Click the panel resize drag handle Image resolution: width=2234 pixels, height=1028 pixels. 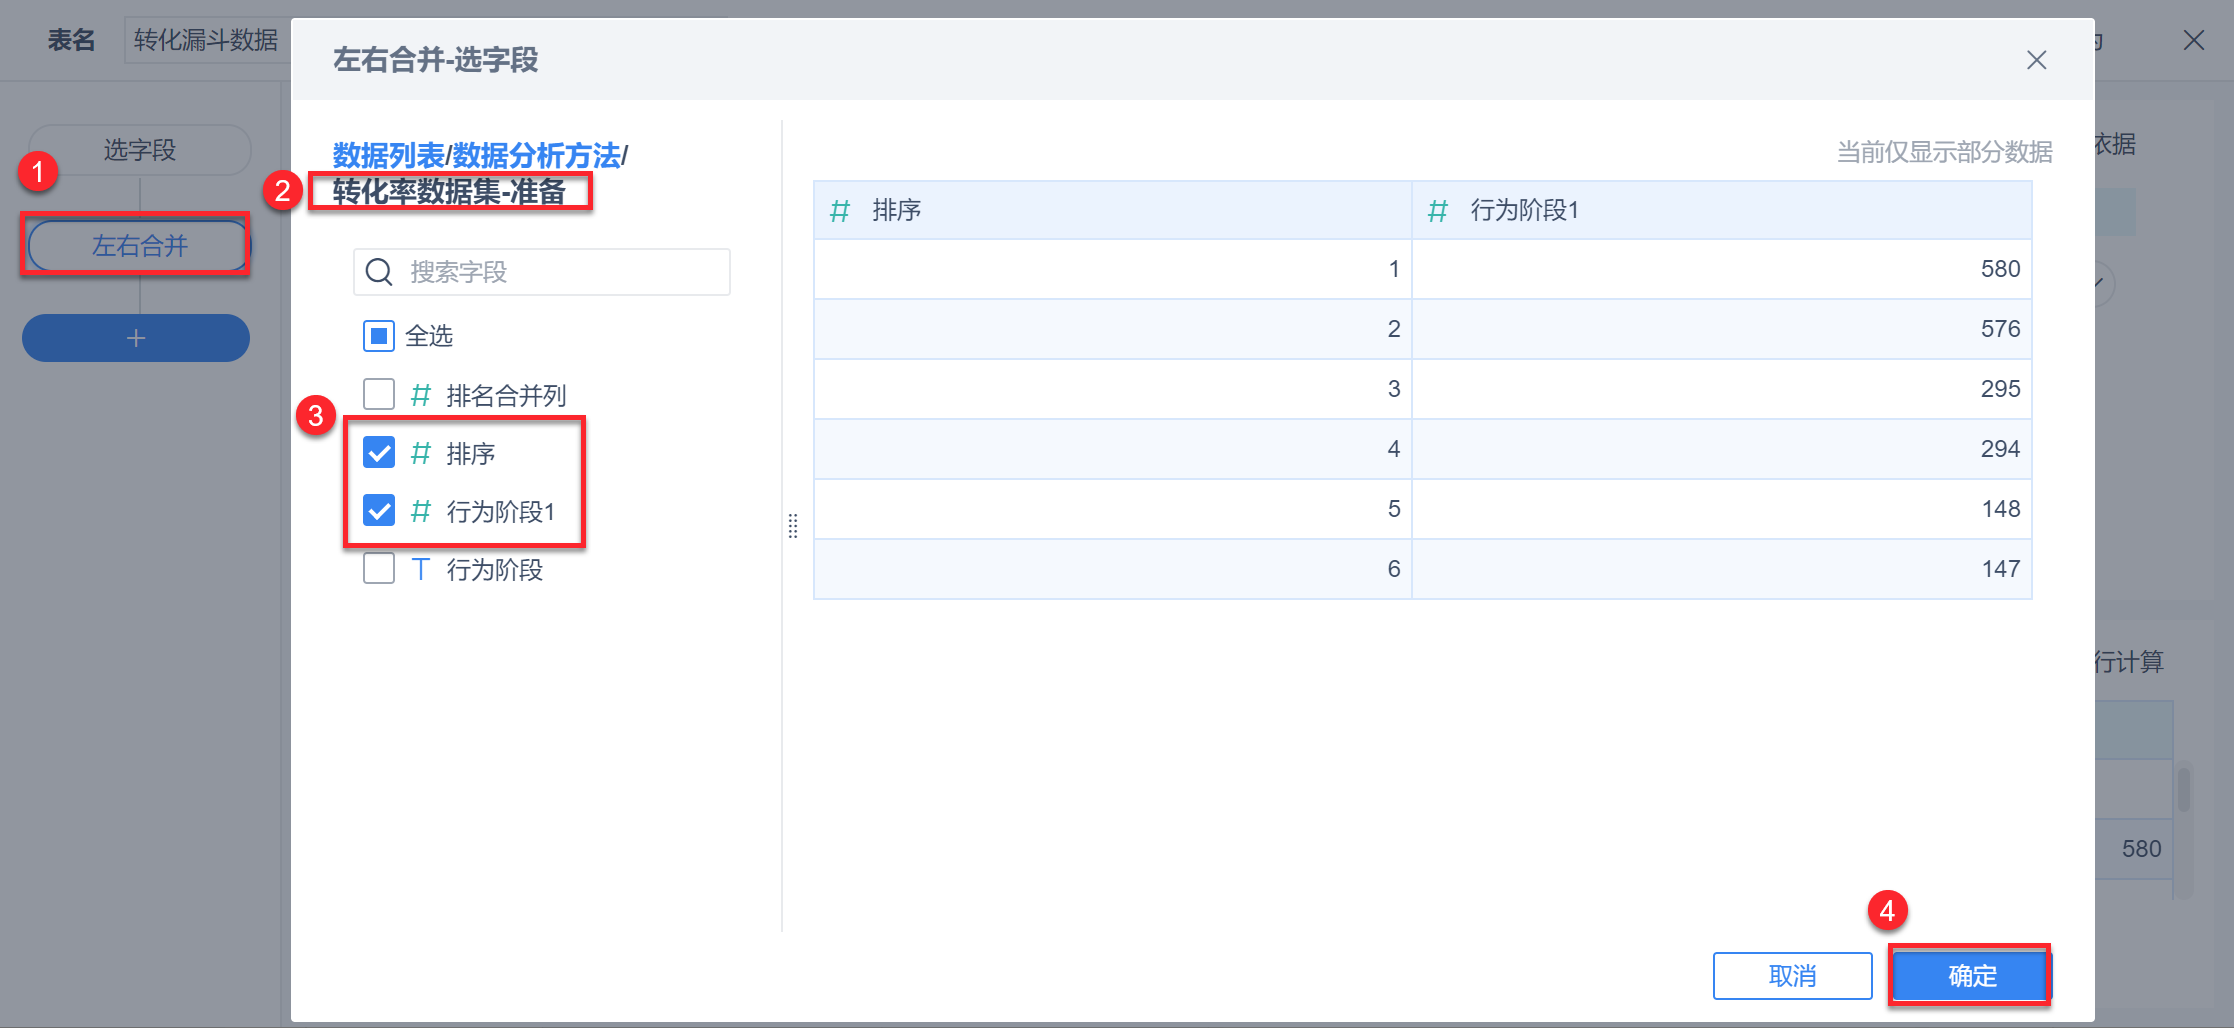(x=793, y=526)
